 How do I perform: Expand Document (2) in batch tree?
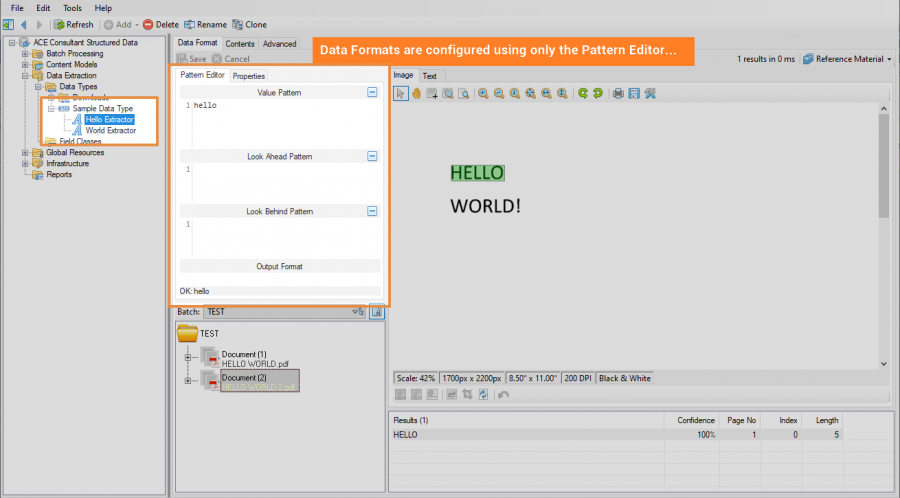click(188, 380)
